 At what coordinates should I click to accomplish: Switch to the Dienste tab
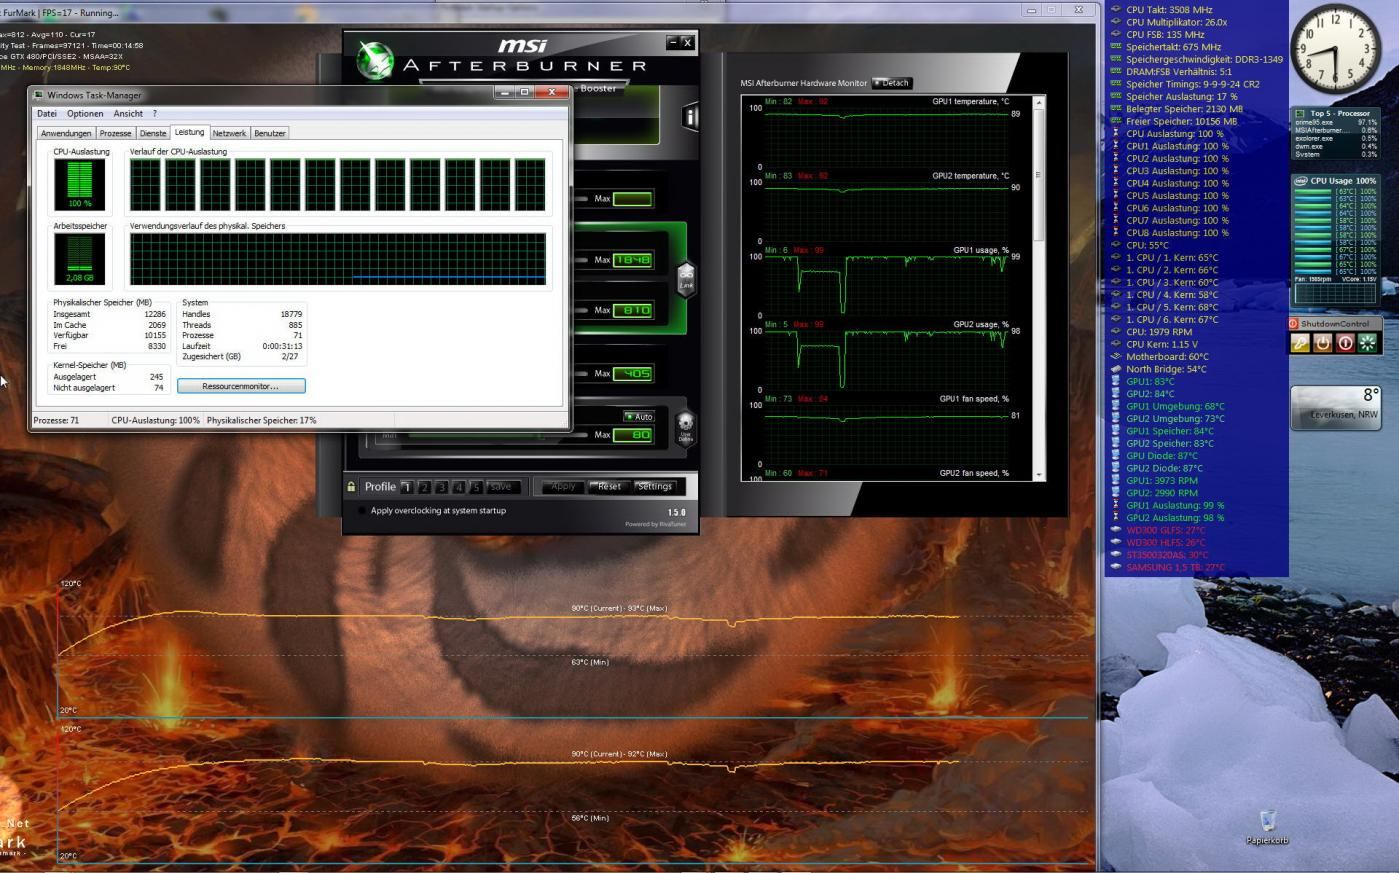[153, 133]
